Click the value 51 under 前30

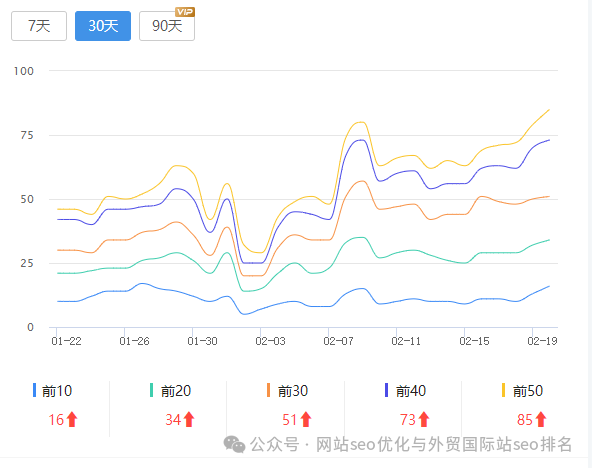click(290, 420)
